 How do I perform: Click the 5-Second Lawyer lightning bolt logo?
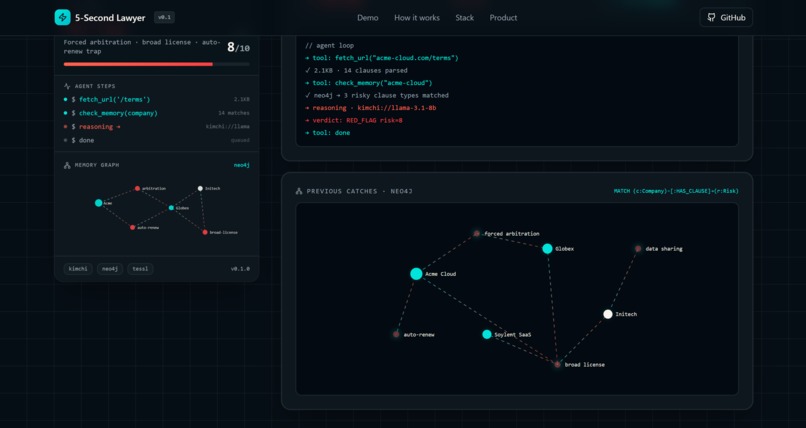63,17
